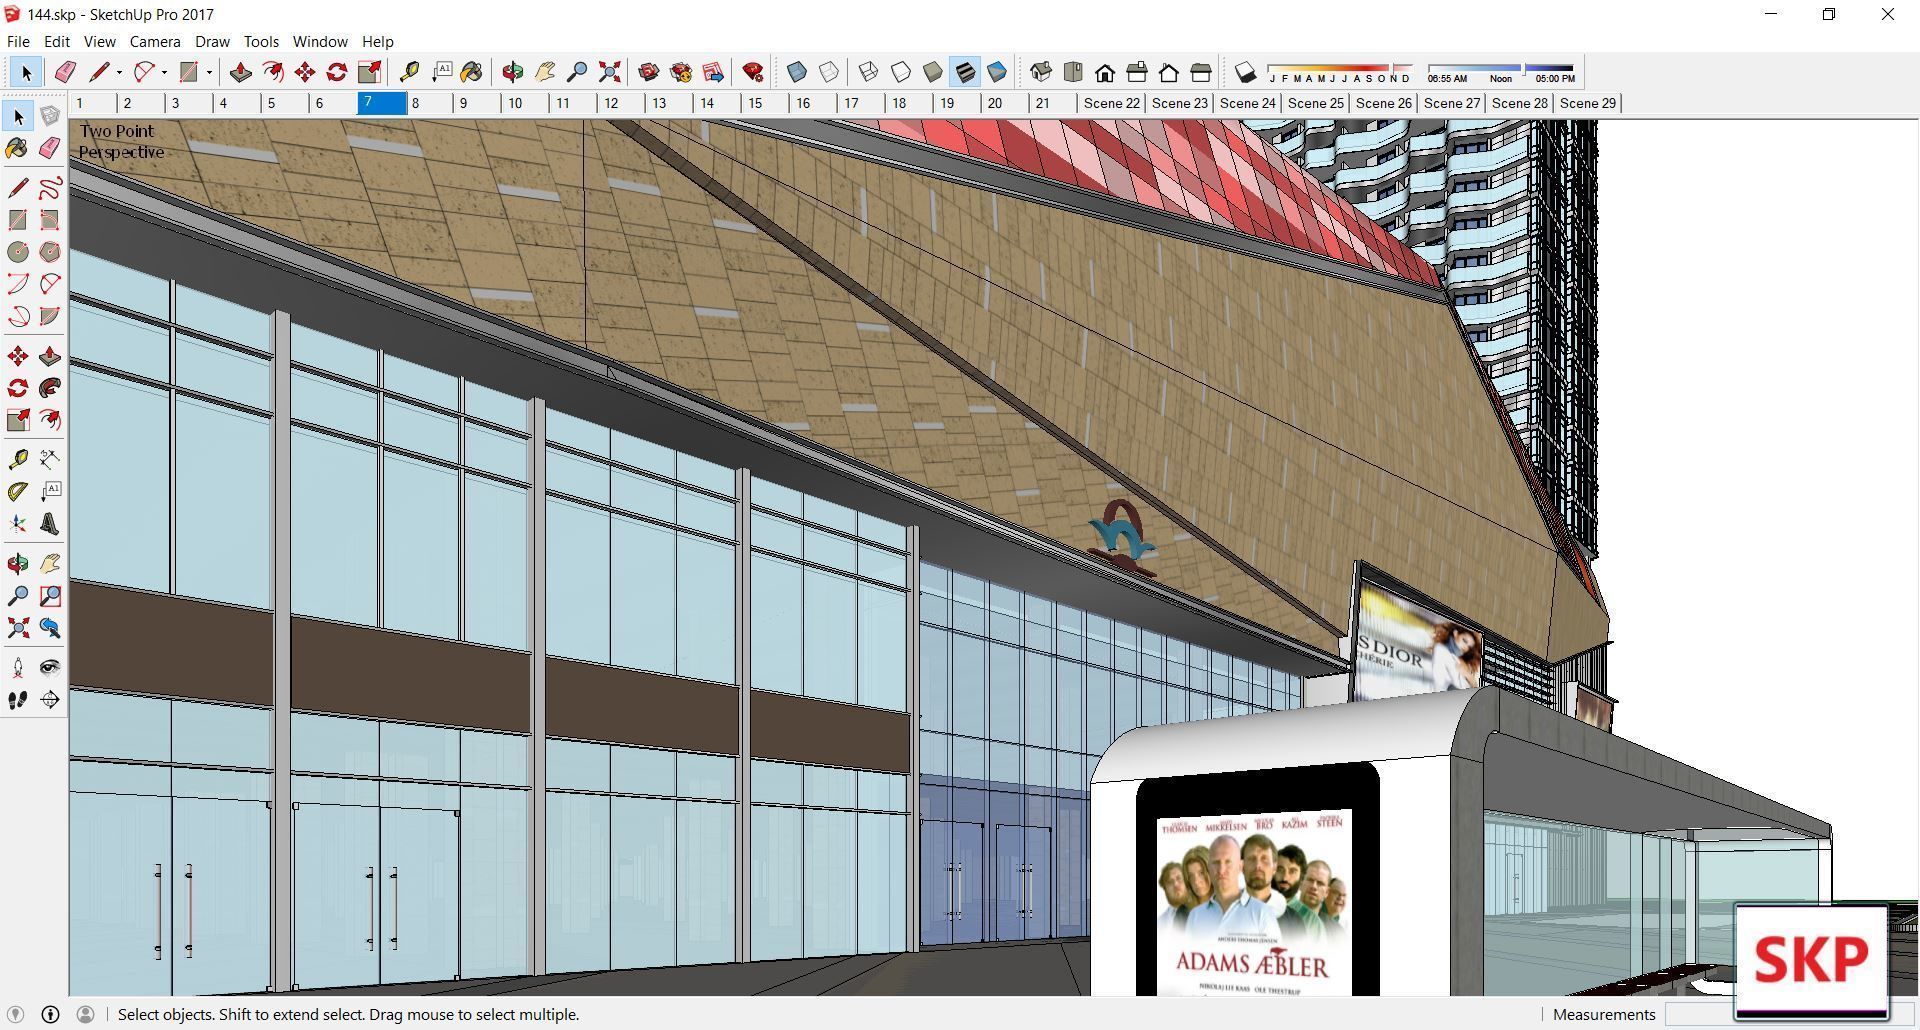The image size is (1920, 1030).
Task: Activate the Orbit tool in top toolbar
Action: point(513,72)
